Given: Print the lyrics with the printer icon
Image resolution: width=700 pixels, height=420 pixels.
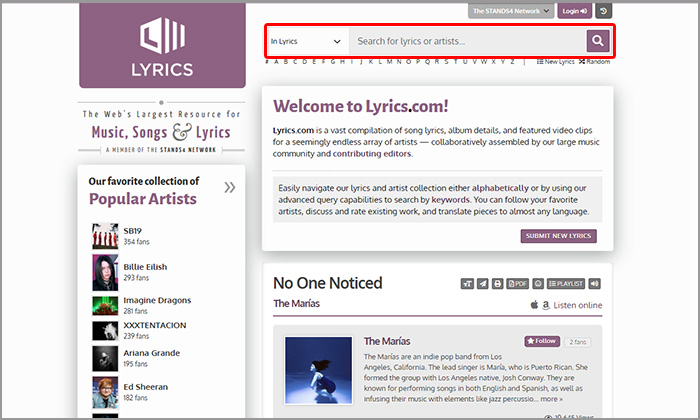Looking at the screenshot, I should [498, 284].
